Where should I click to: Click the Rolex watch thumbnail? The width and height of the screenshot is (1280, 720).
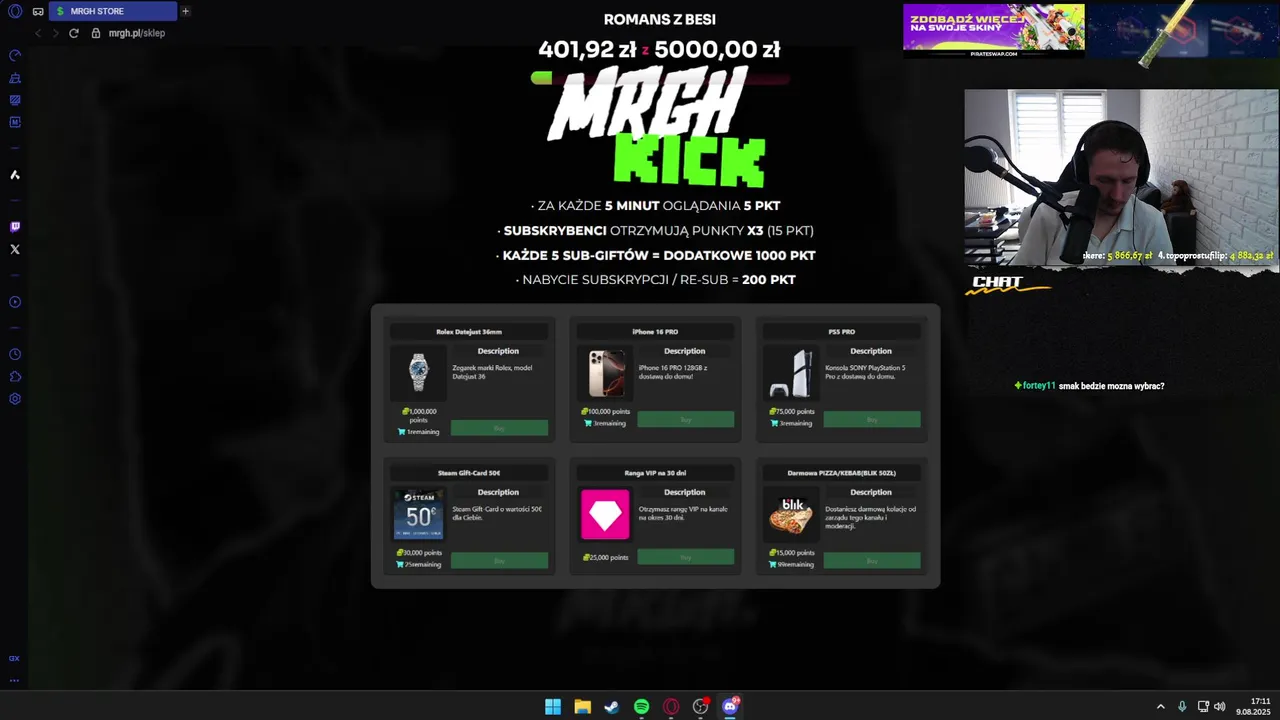[419, 373]
